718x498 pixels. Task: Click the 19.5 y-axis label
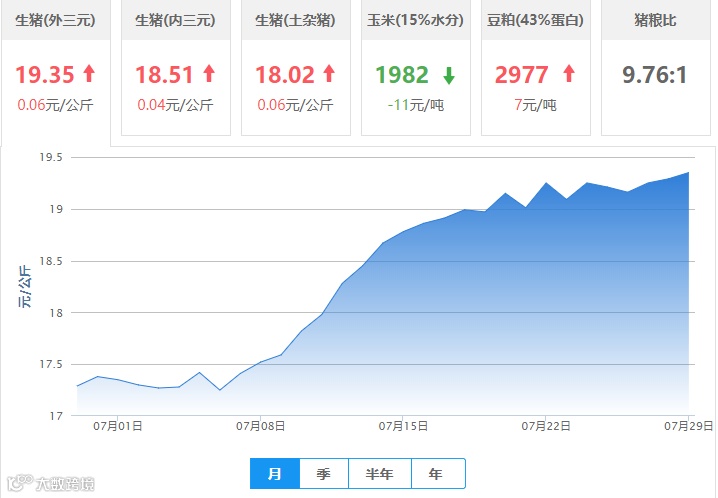pyautogui.click(x=51, y=157)
